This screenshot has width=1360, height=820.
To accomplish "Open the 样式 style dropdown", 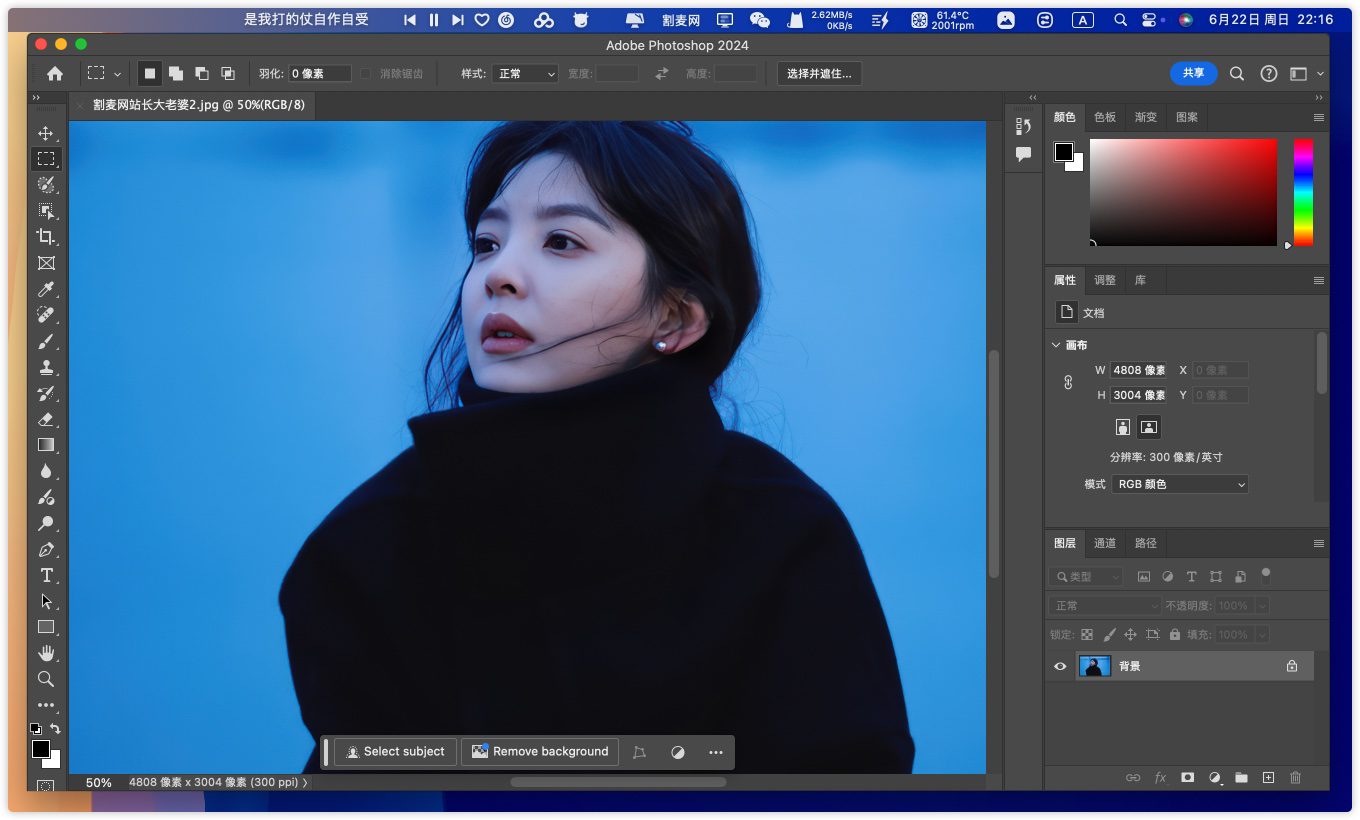I will [524, 74].
